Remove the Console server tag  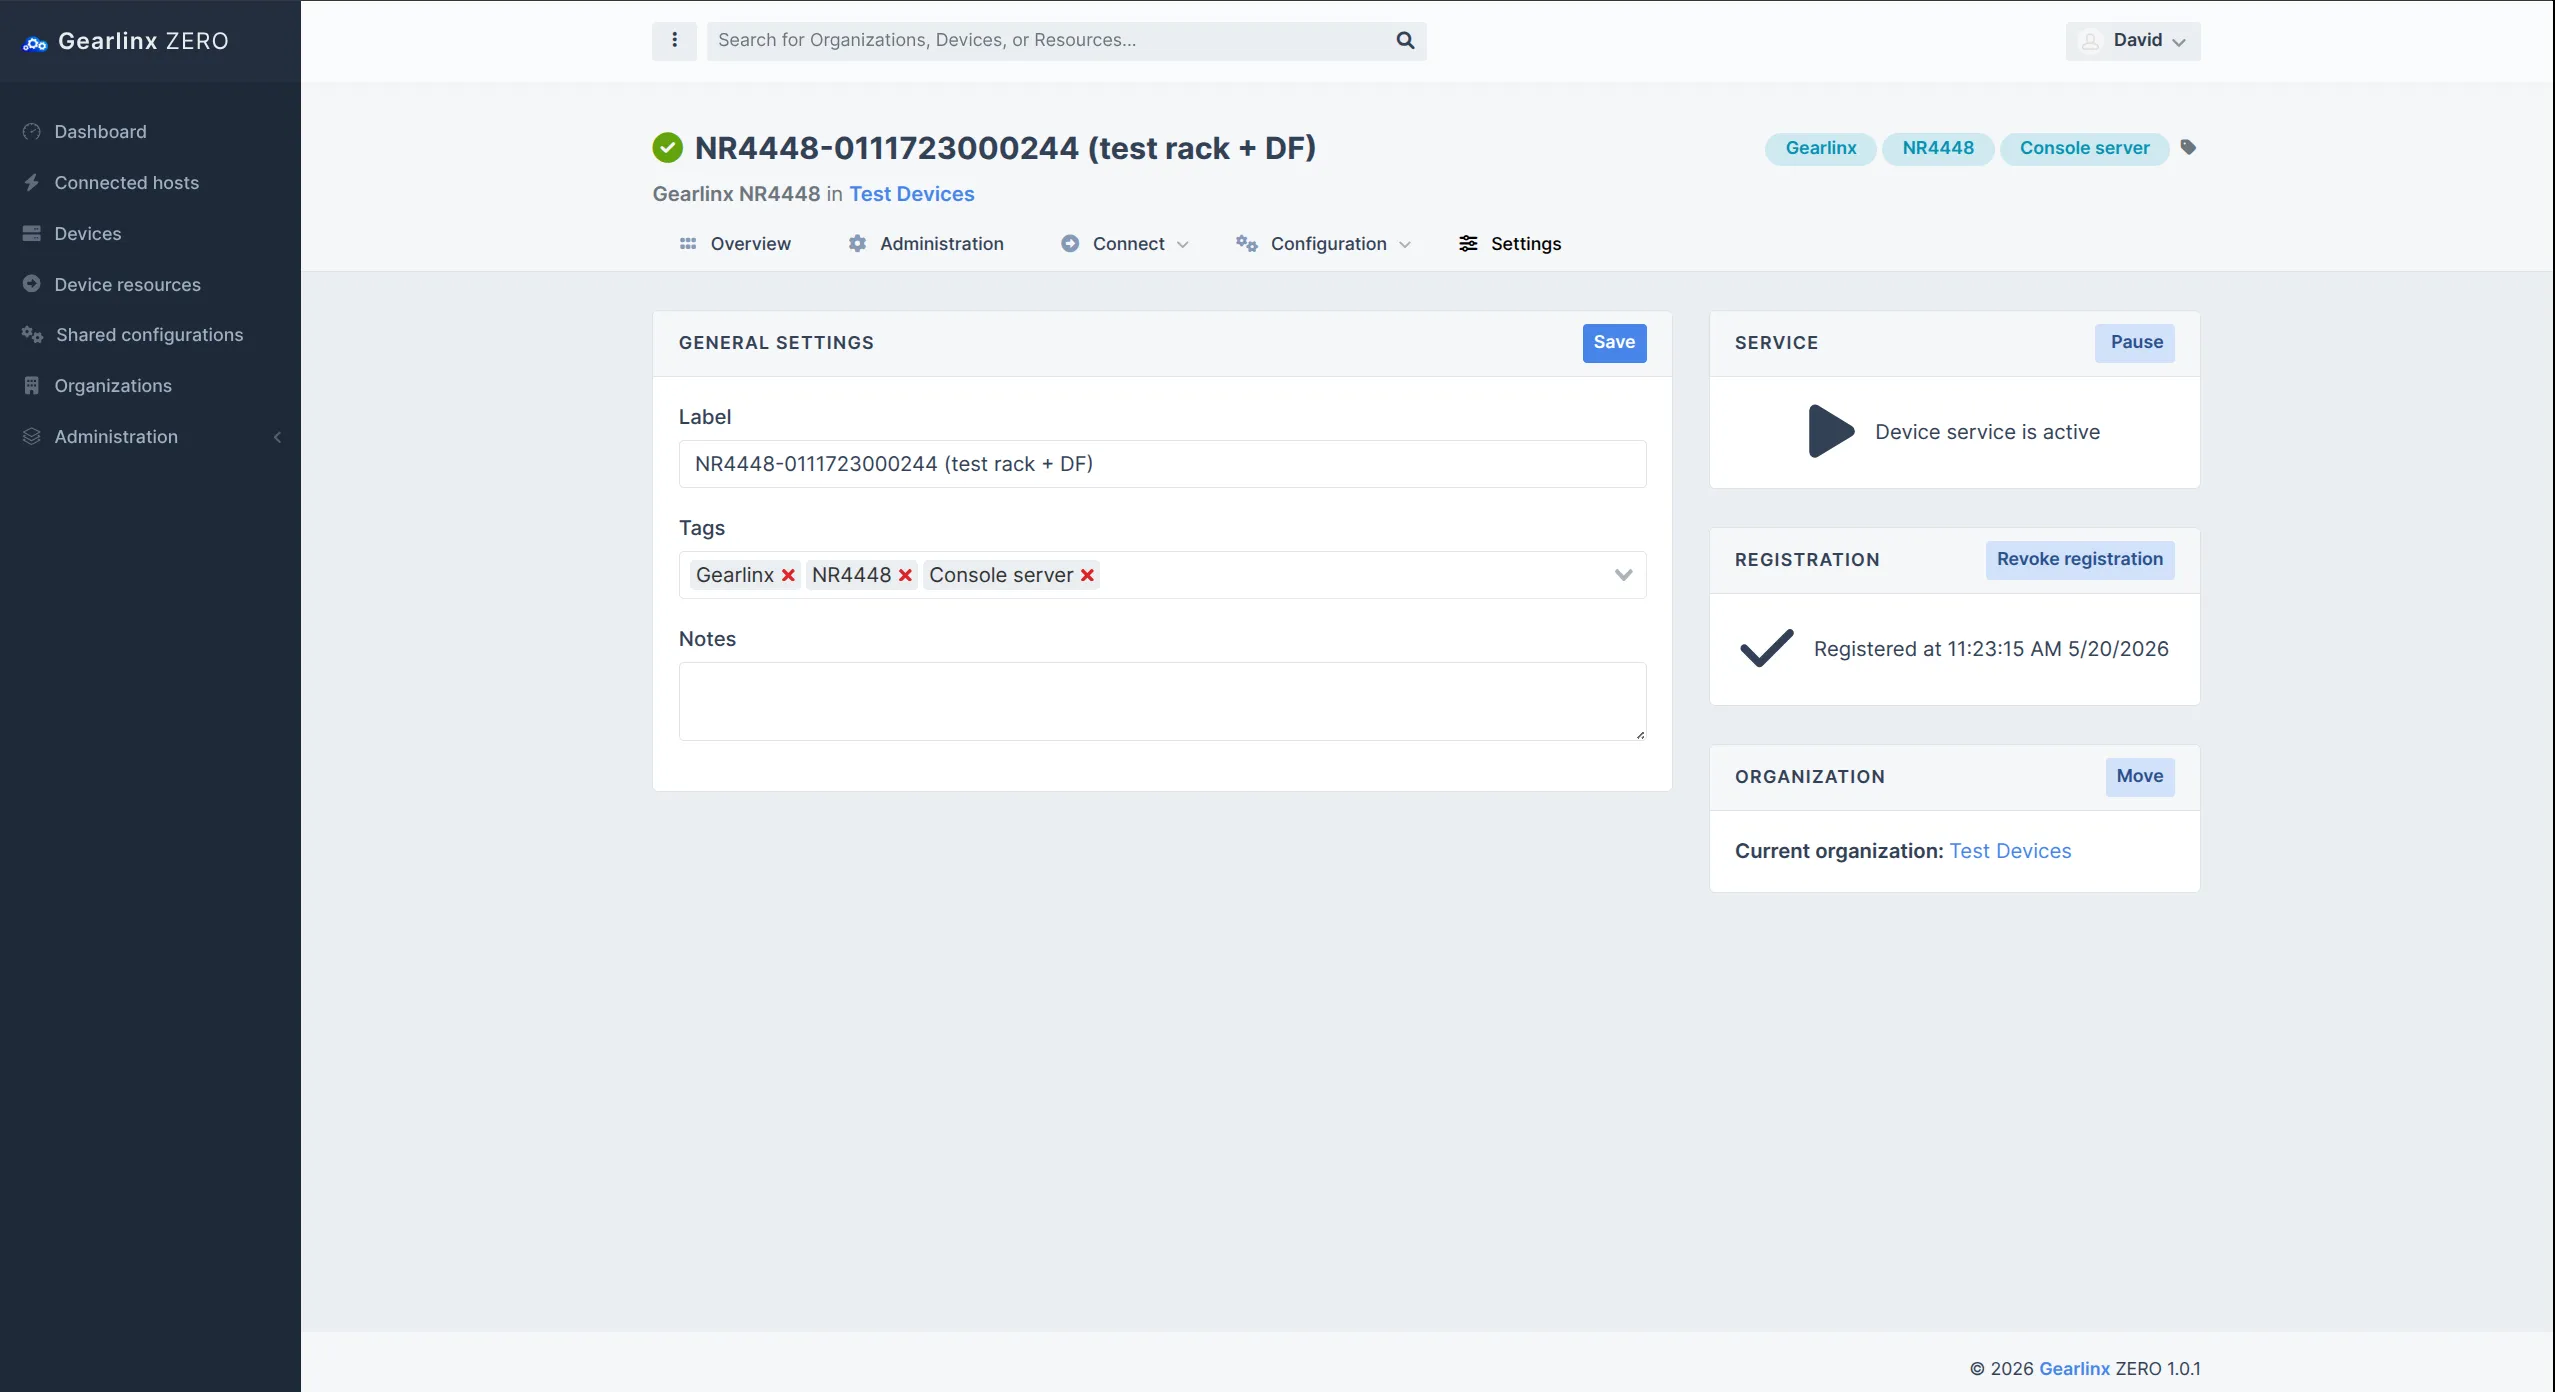point(1087,575)
